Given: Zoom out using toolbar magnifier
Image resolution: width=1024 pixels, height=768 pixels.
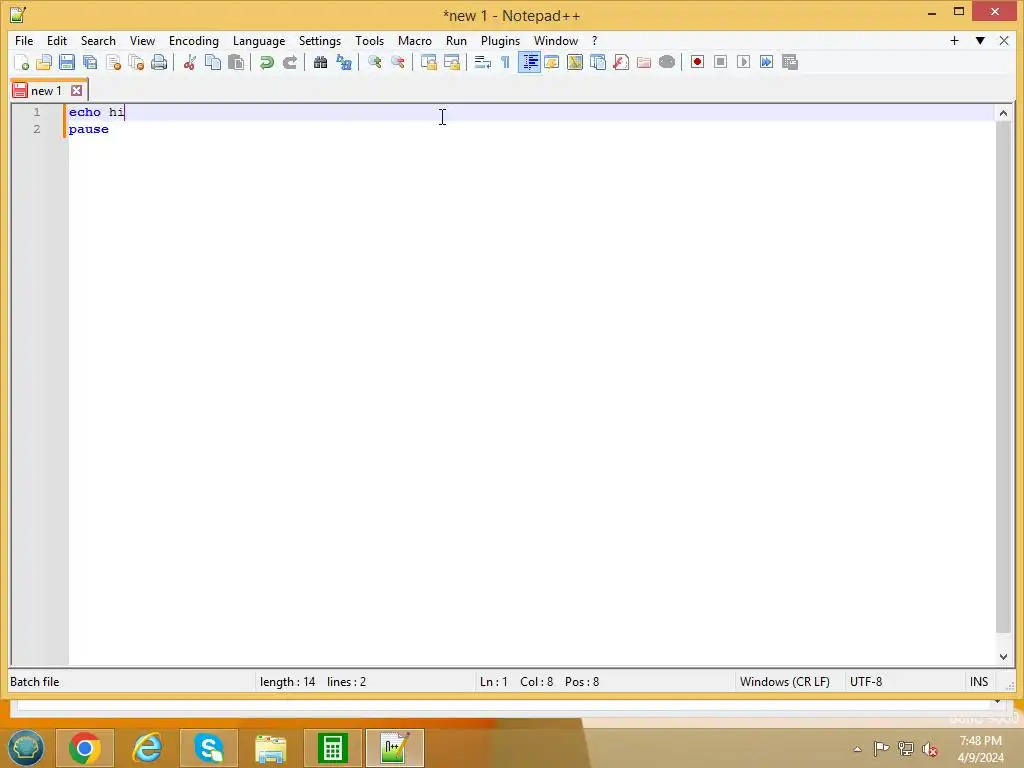Looking at the screenshot, I should 397,62.
